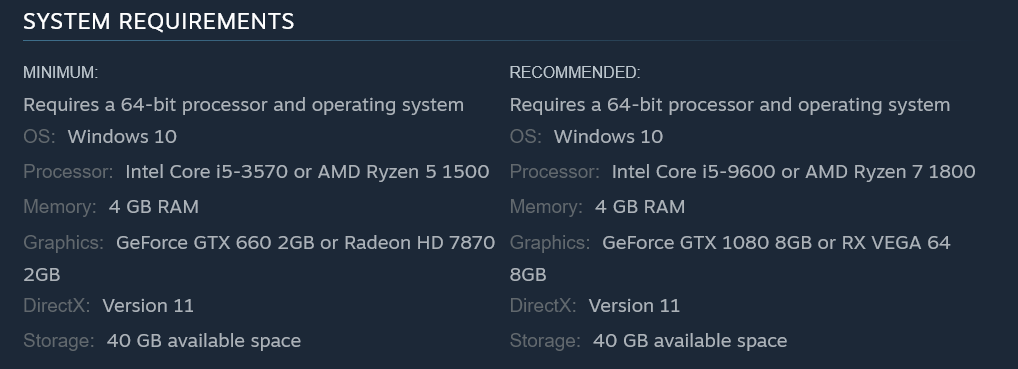Click the Graphics label under RECOMMENDED
1018x369 pixels.
point(550,242)
